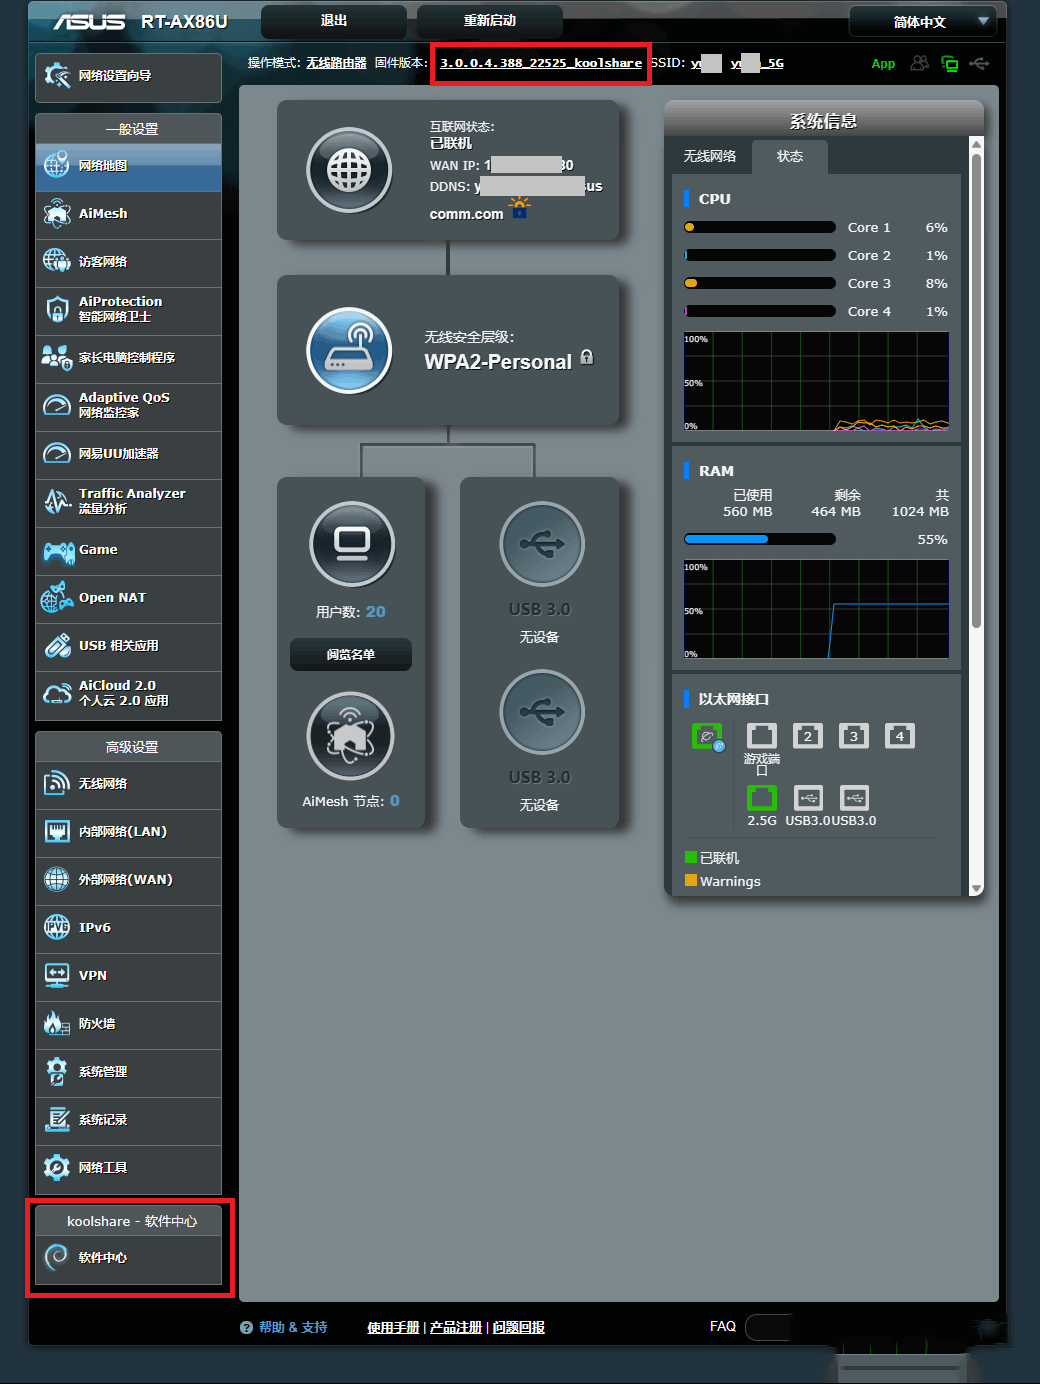This screenshot has width=1040, height=1384.
Task: Click the USB status icon in header
Action: [979, 63]
